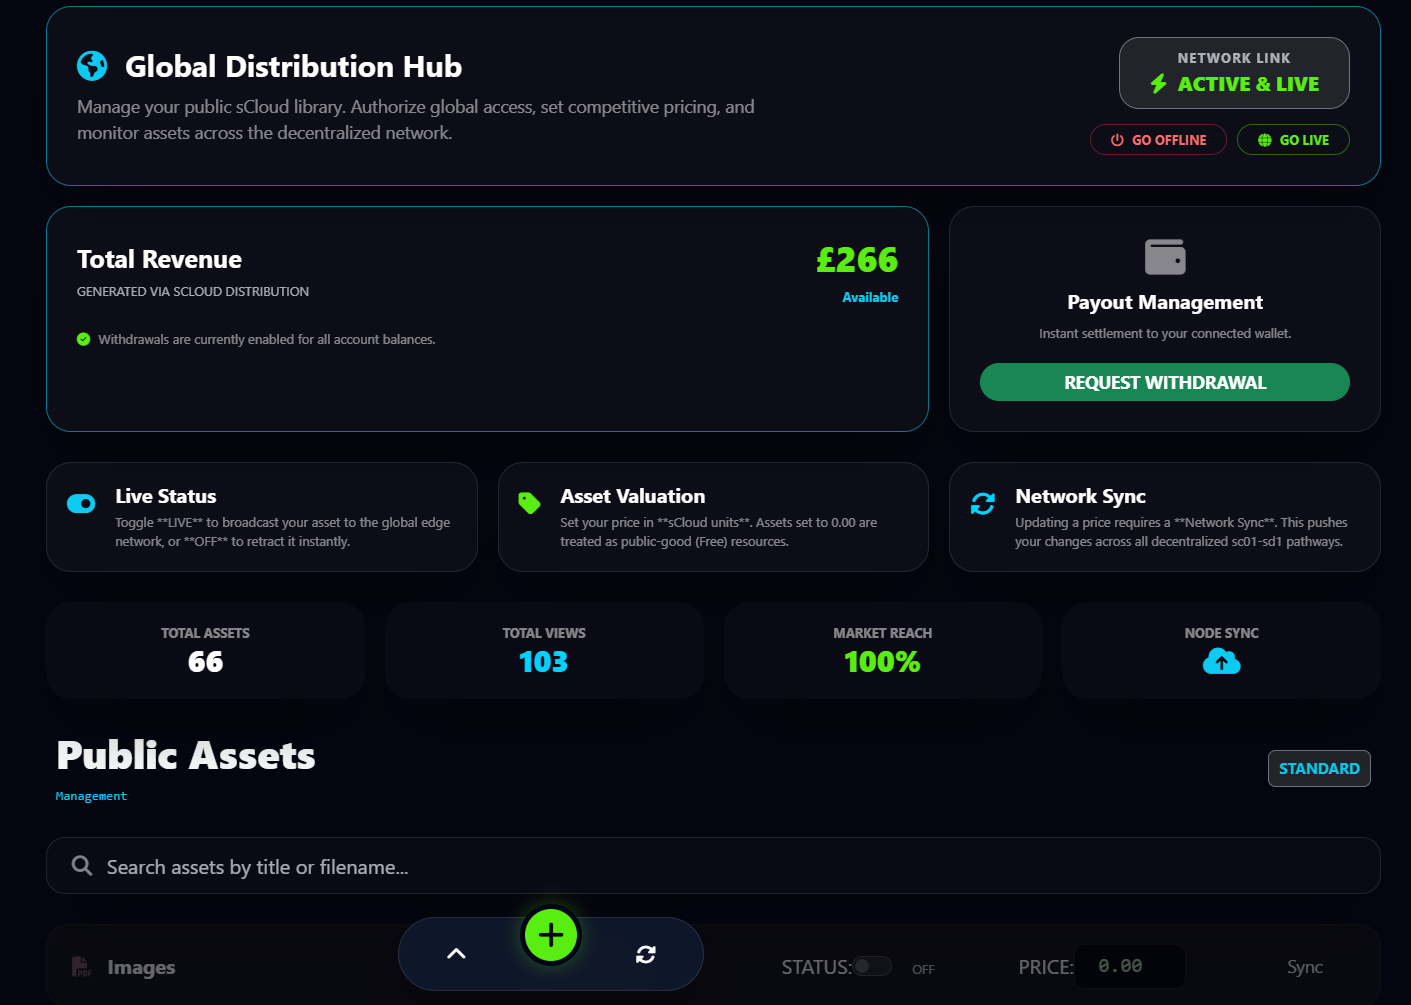This screenshot has width=1411, height=1005.
Task: Click the refresh icon in the floating bar
Action: (646, 954)
